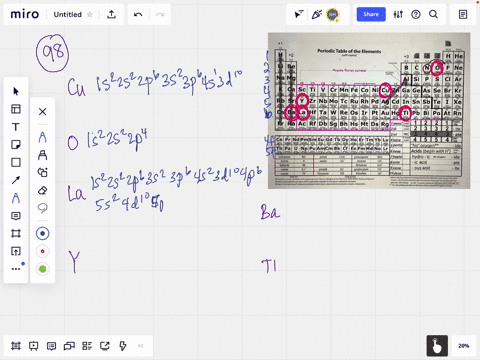Start presentation mode icon
Image resolution: width=480 pixels, height=360 pixels.
click(33, 346)
